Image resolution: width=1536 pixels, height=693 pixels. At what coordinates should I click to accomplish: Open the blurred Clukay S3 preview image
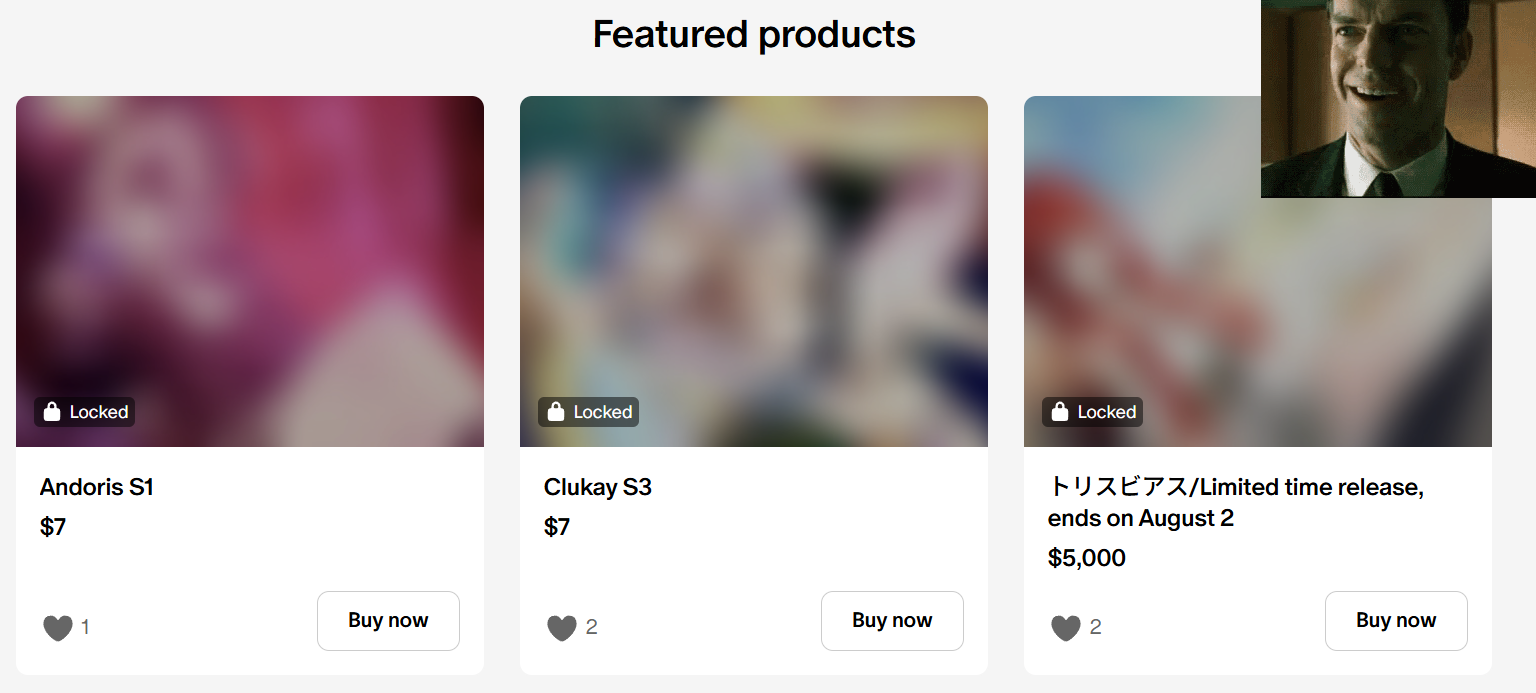[754, 250]
